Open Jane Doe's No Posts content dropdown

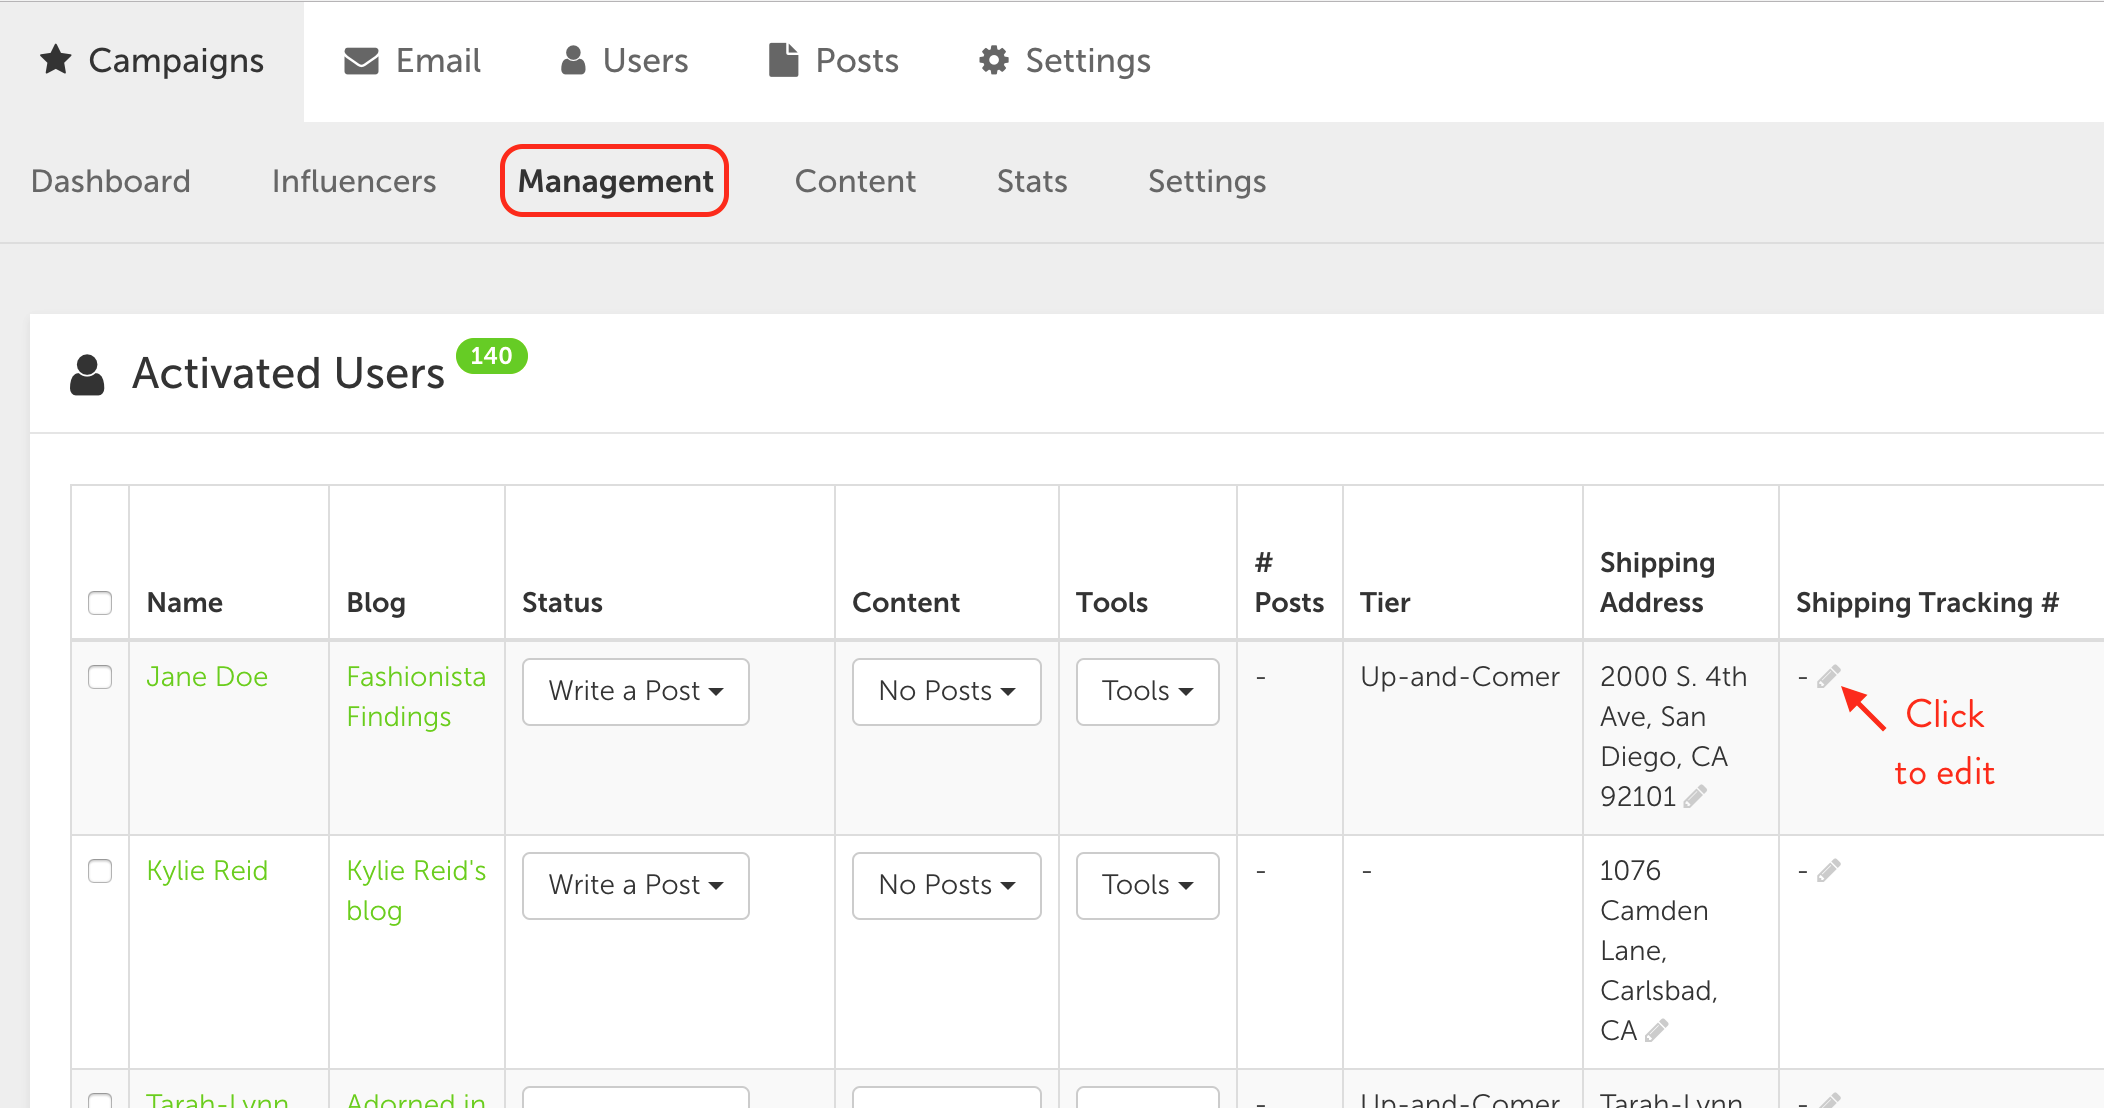click(x=947, y=691)
